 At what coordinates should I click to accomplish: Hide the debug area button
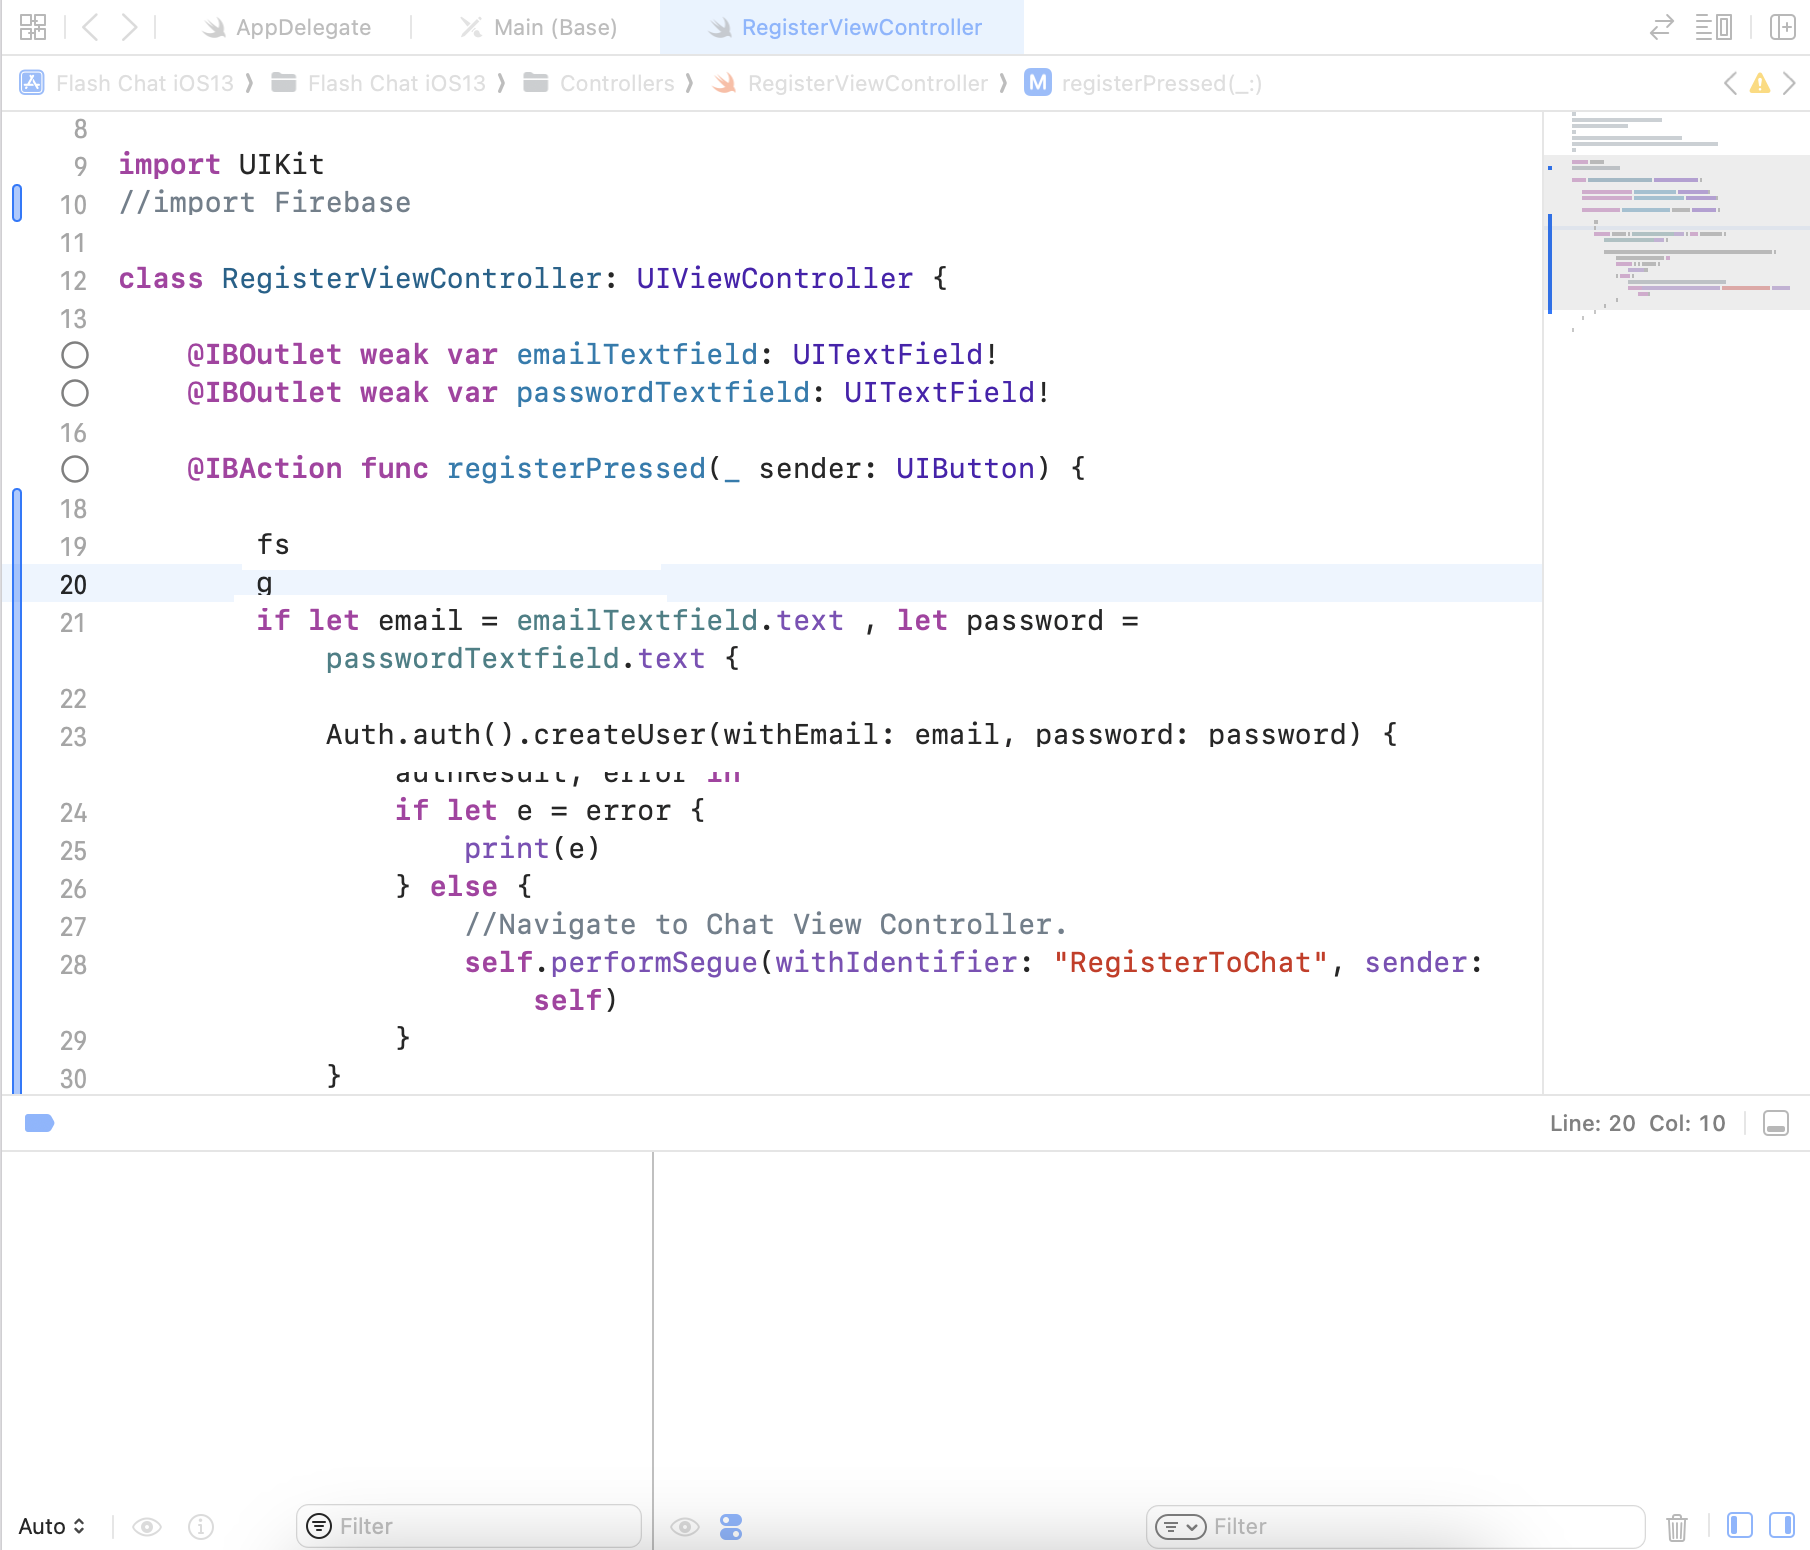1775,1123
